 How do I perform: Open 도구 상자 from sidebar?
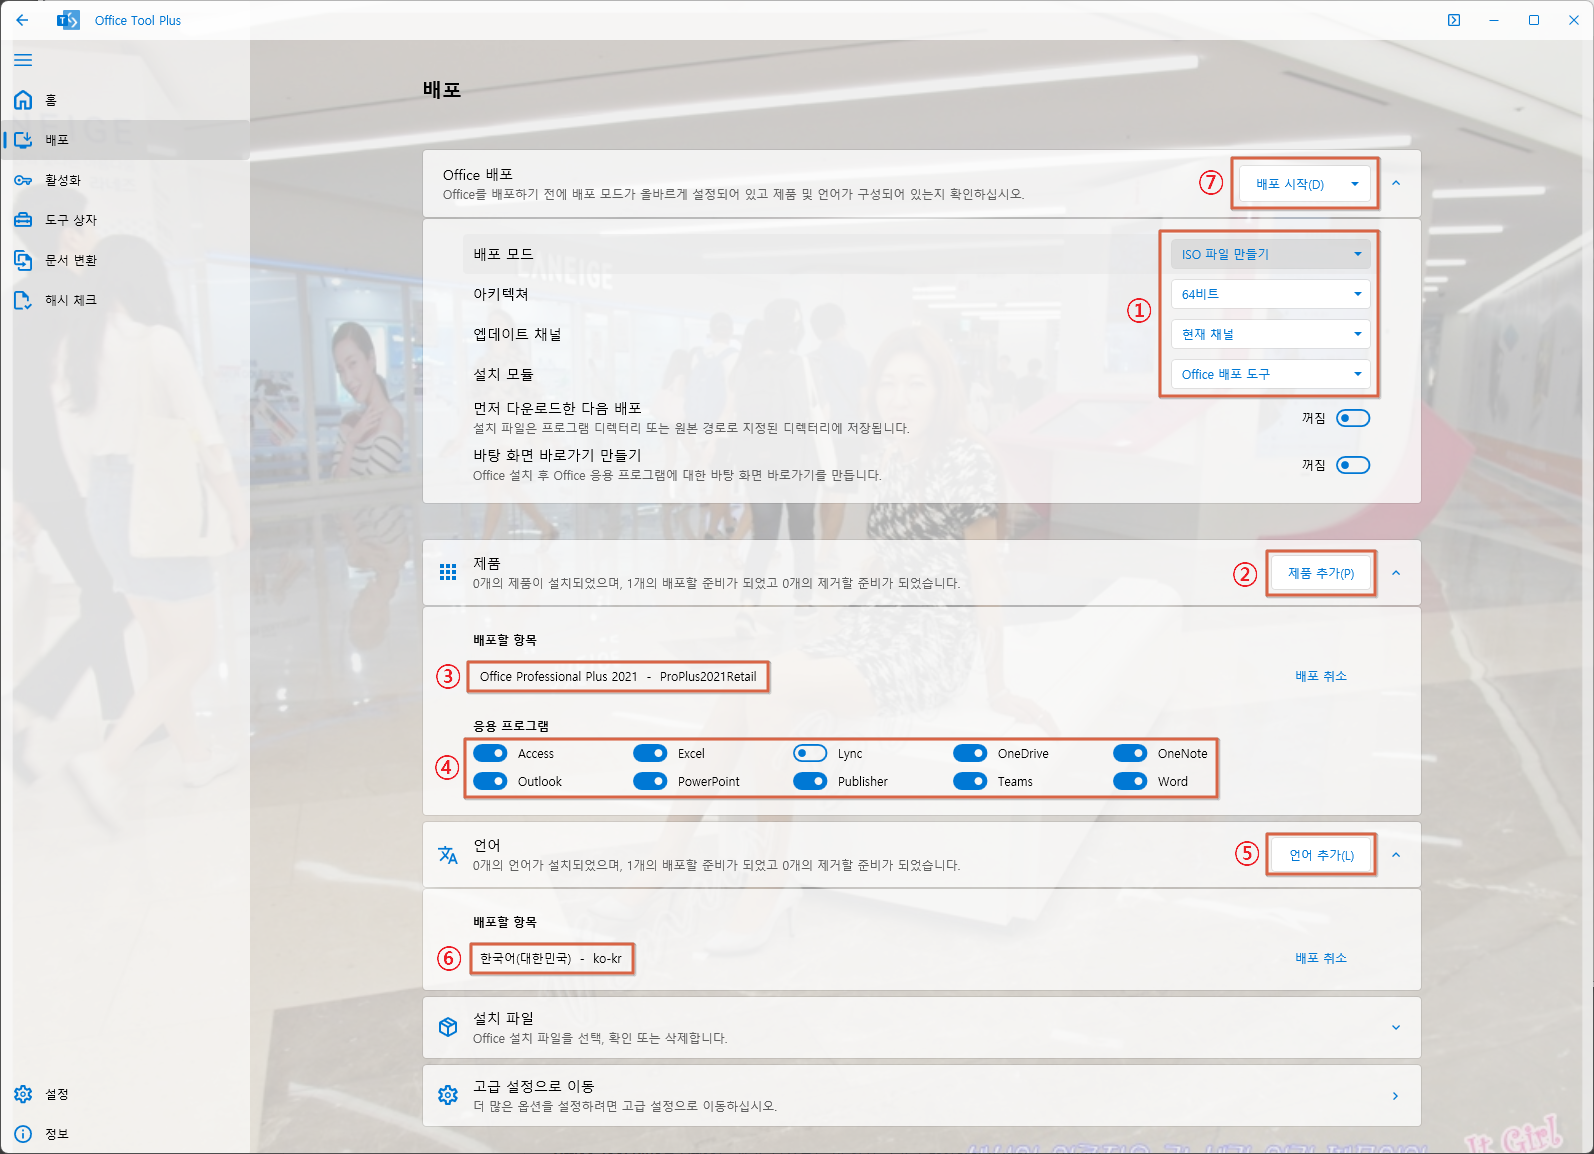125,220
